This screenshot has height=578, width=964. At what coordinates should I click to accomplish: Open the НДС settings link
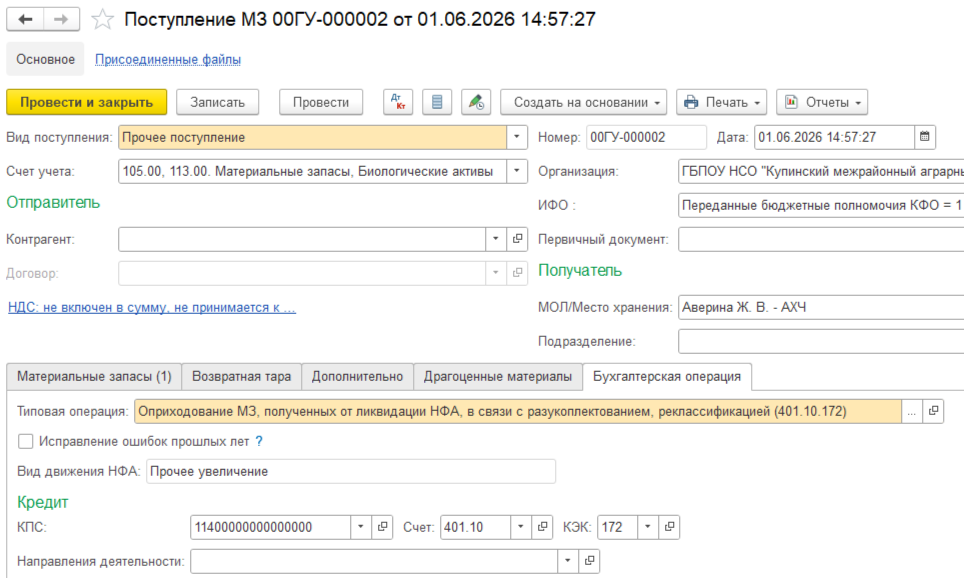(x=152, y=307)
